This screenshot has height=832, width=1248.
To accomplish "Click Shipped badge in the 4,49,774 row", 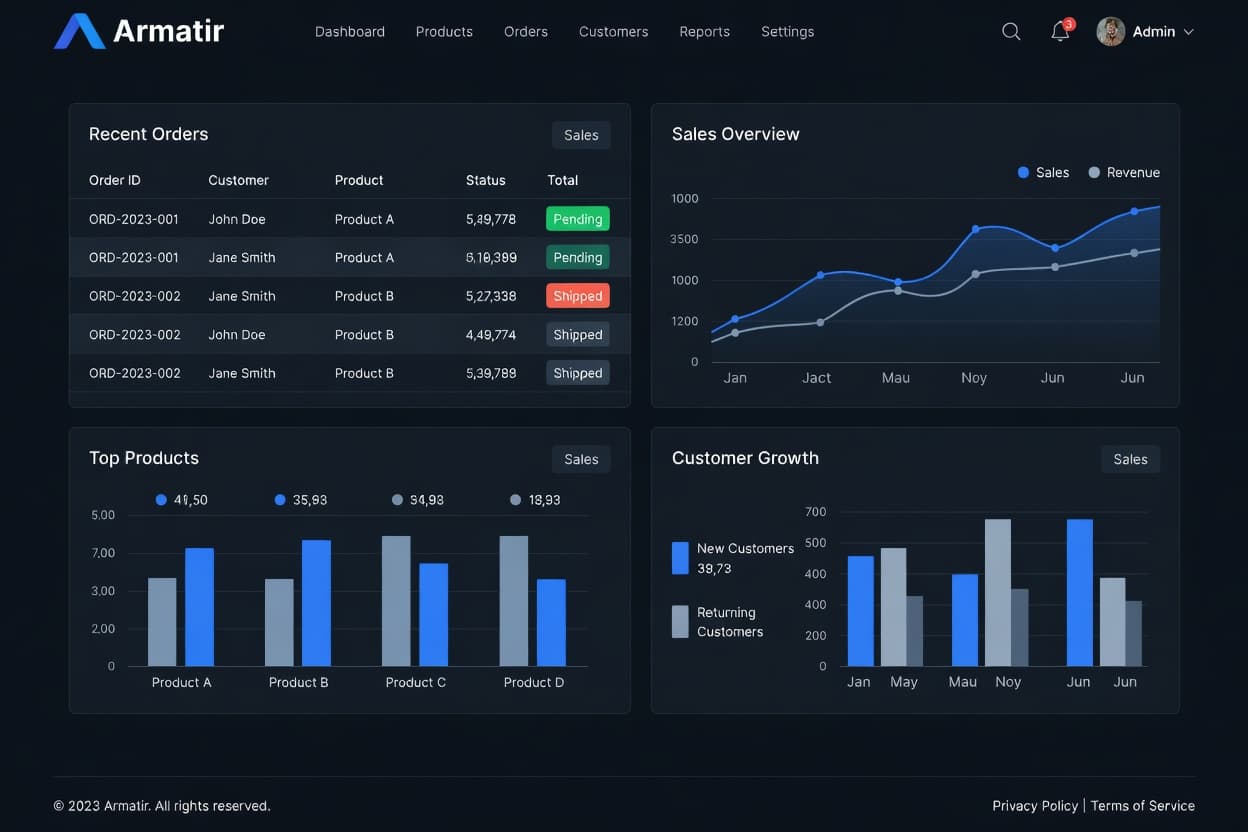I will pos(578,335).
